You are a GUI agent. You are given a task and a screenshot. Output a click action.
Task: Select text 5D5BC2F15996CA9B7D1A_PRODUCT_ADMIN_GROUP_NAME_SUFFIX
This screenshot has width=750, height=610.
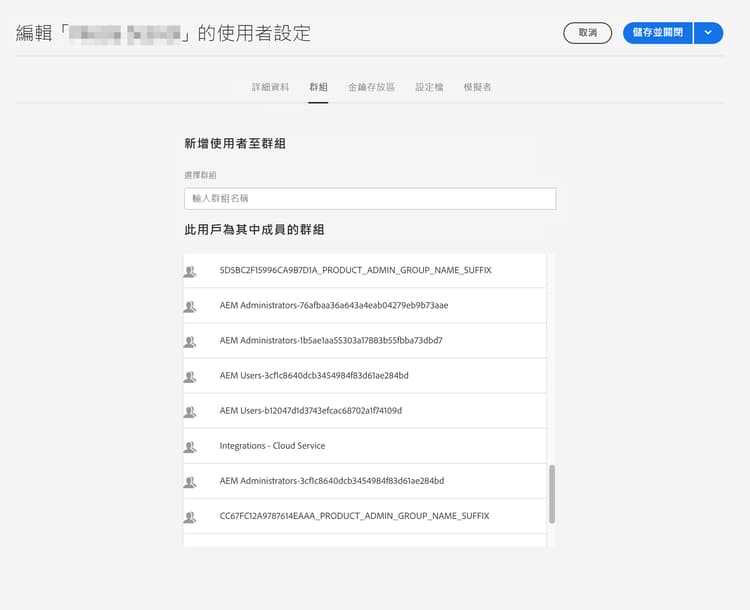pos(355,270)
